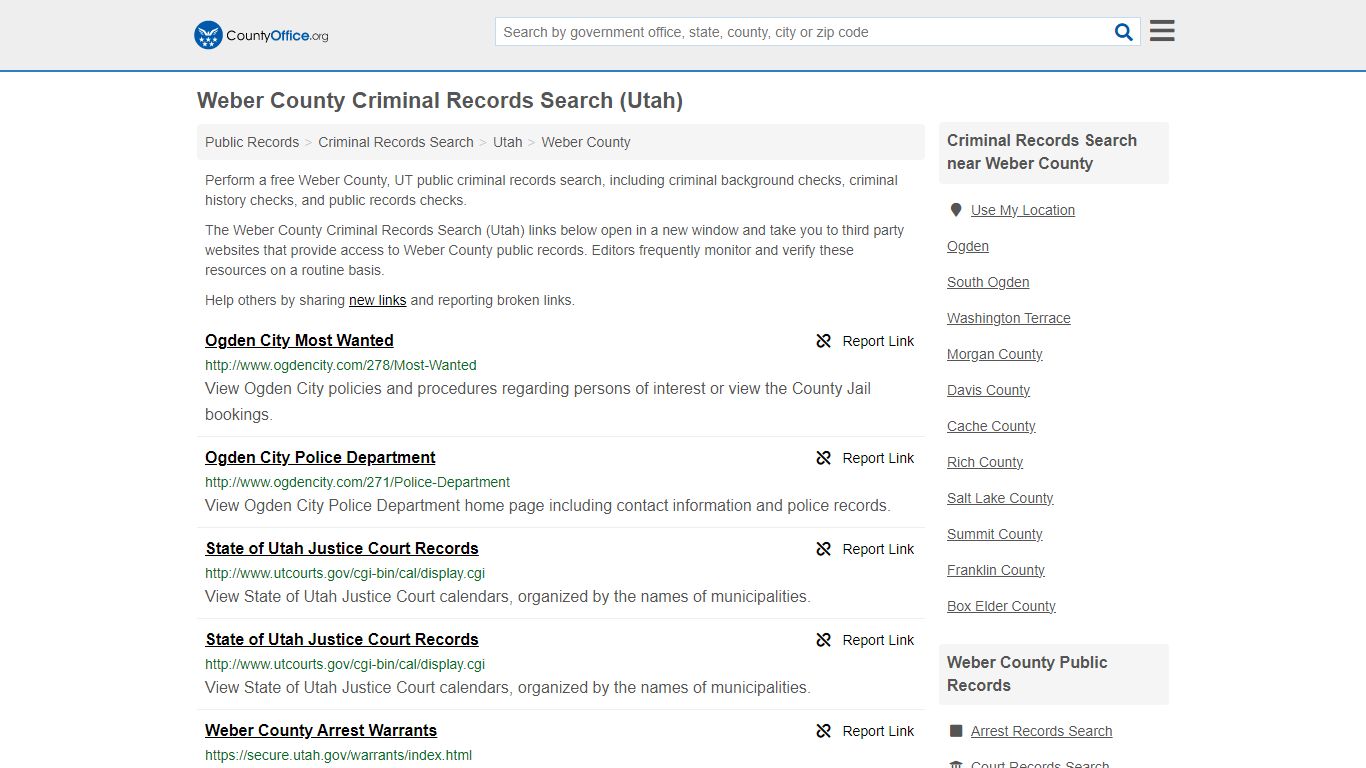Open Public Records breadcrumb
This screenshot has width=1366, height=768.
point(252,142)
